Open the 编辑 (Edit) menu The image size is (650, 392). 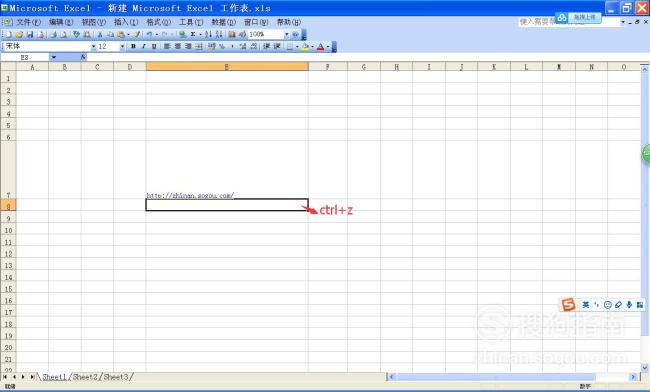pos(61,22)
